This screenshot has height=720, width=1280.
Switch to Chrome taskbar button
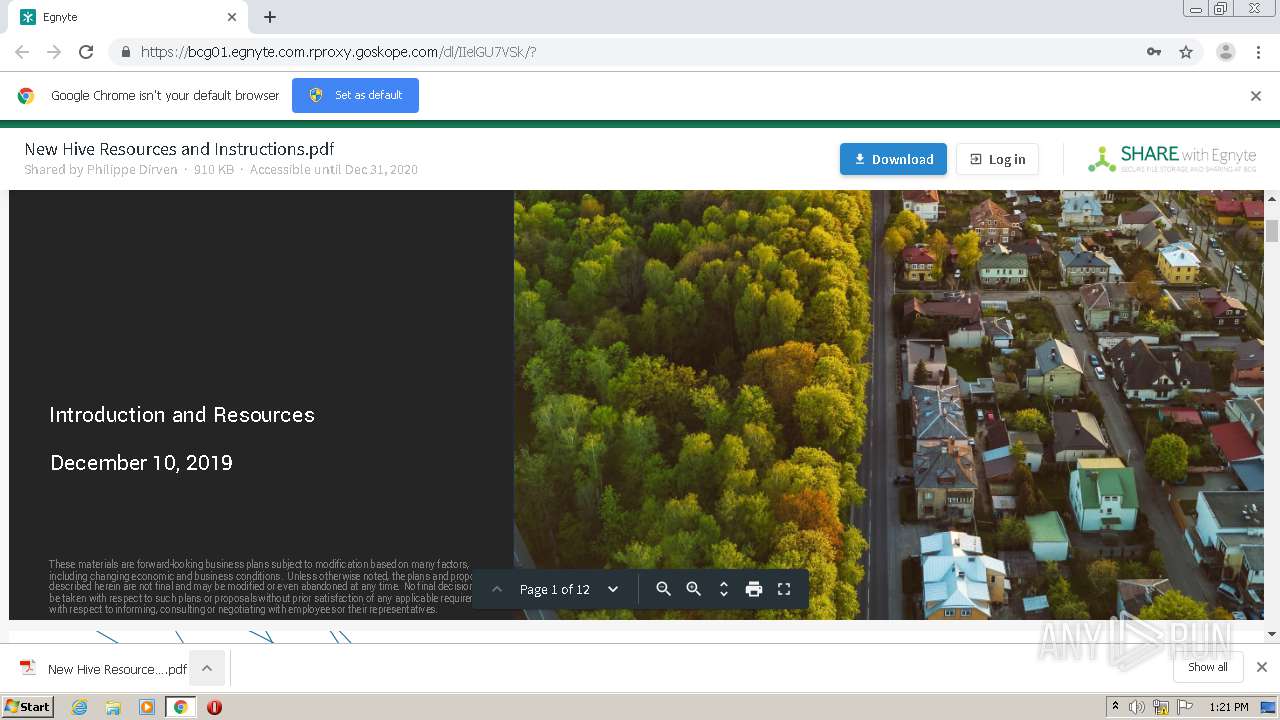tap(181, 707)
